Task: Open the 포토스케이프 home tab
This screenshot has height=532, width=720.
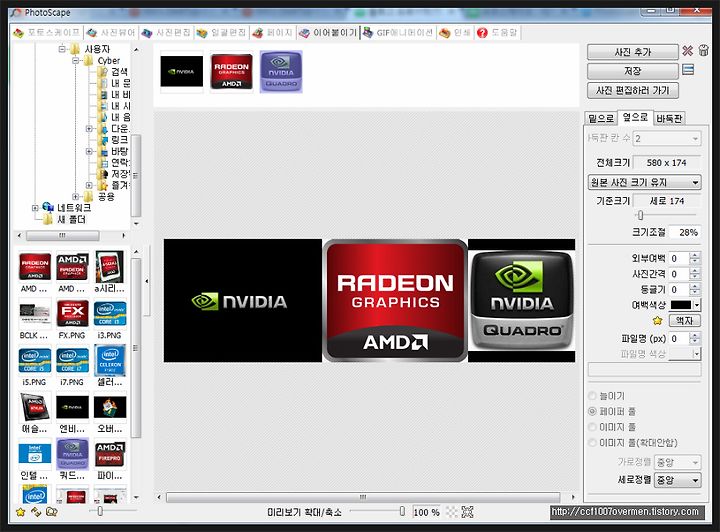Action: point(47,33)
